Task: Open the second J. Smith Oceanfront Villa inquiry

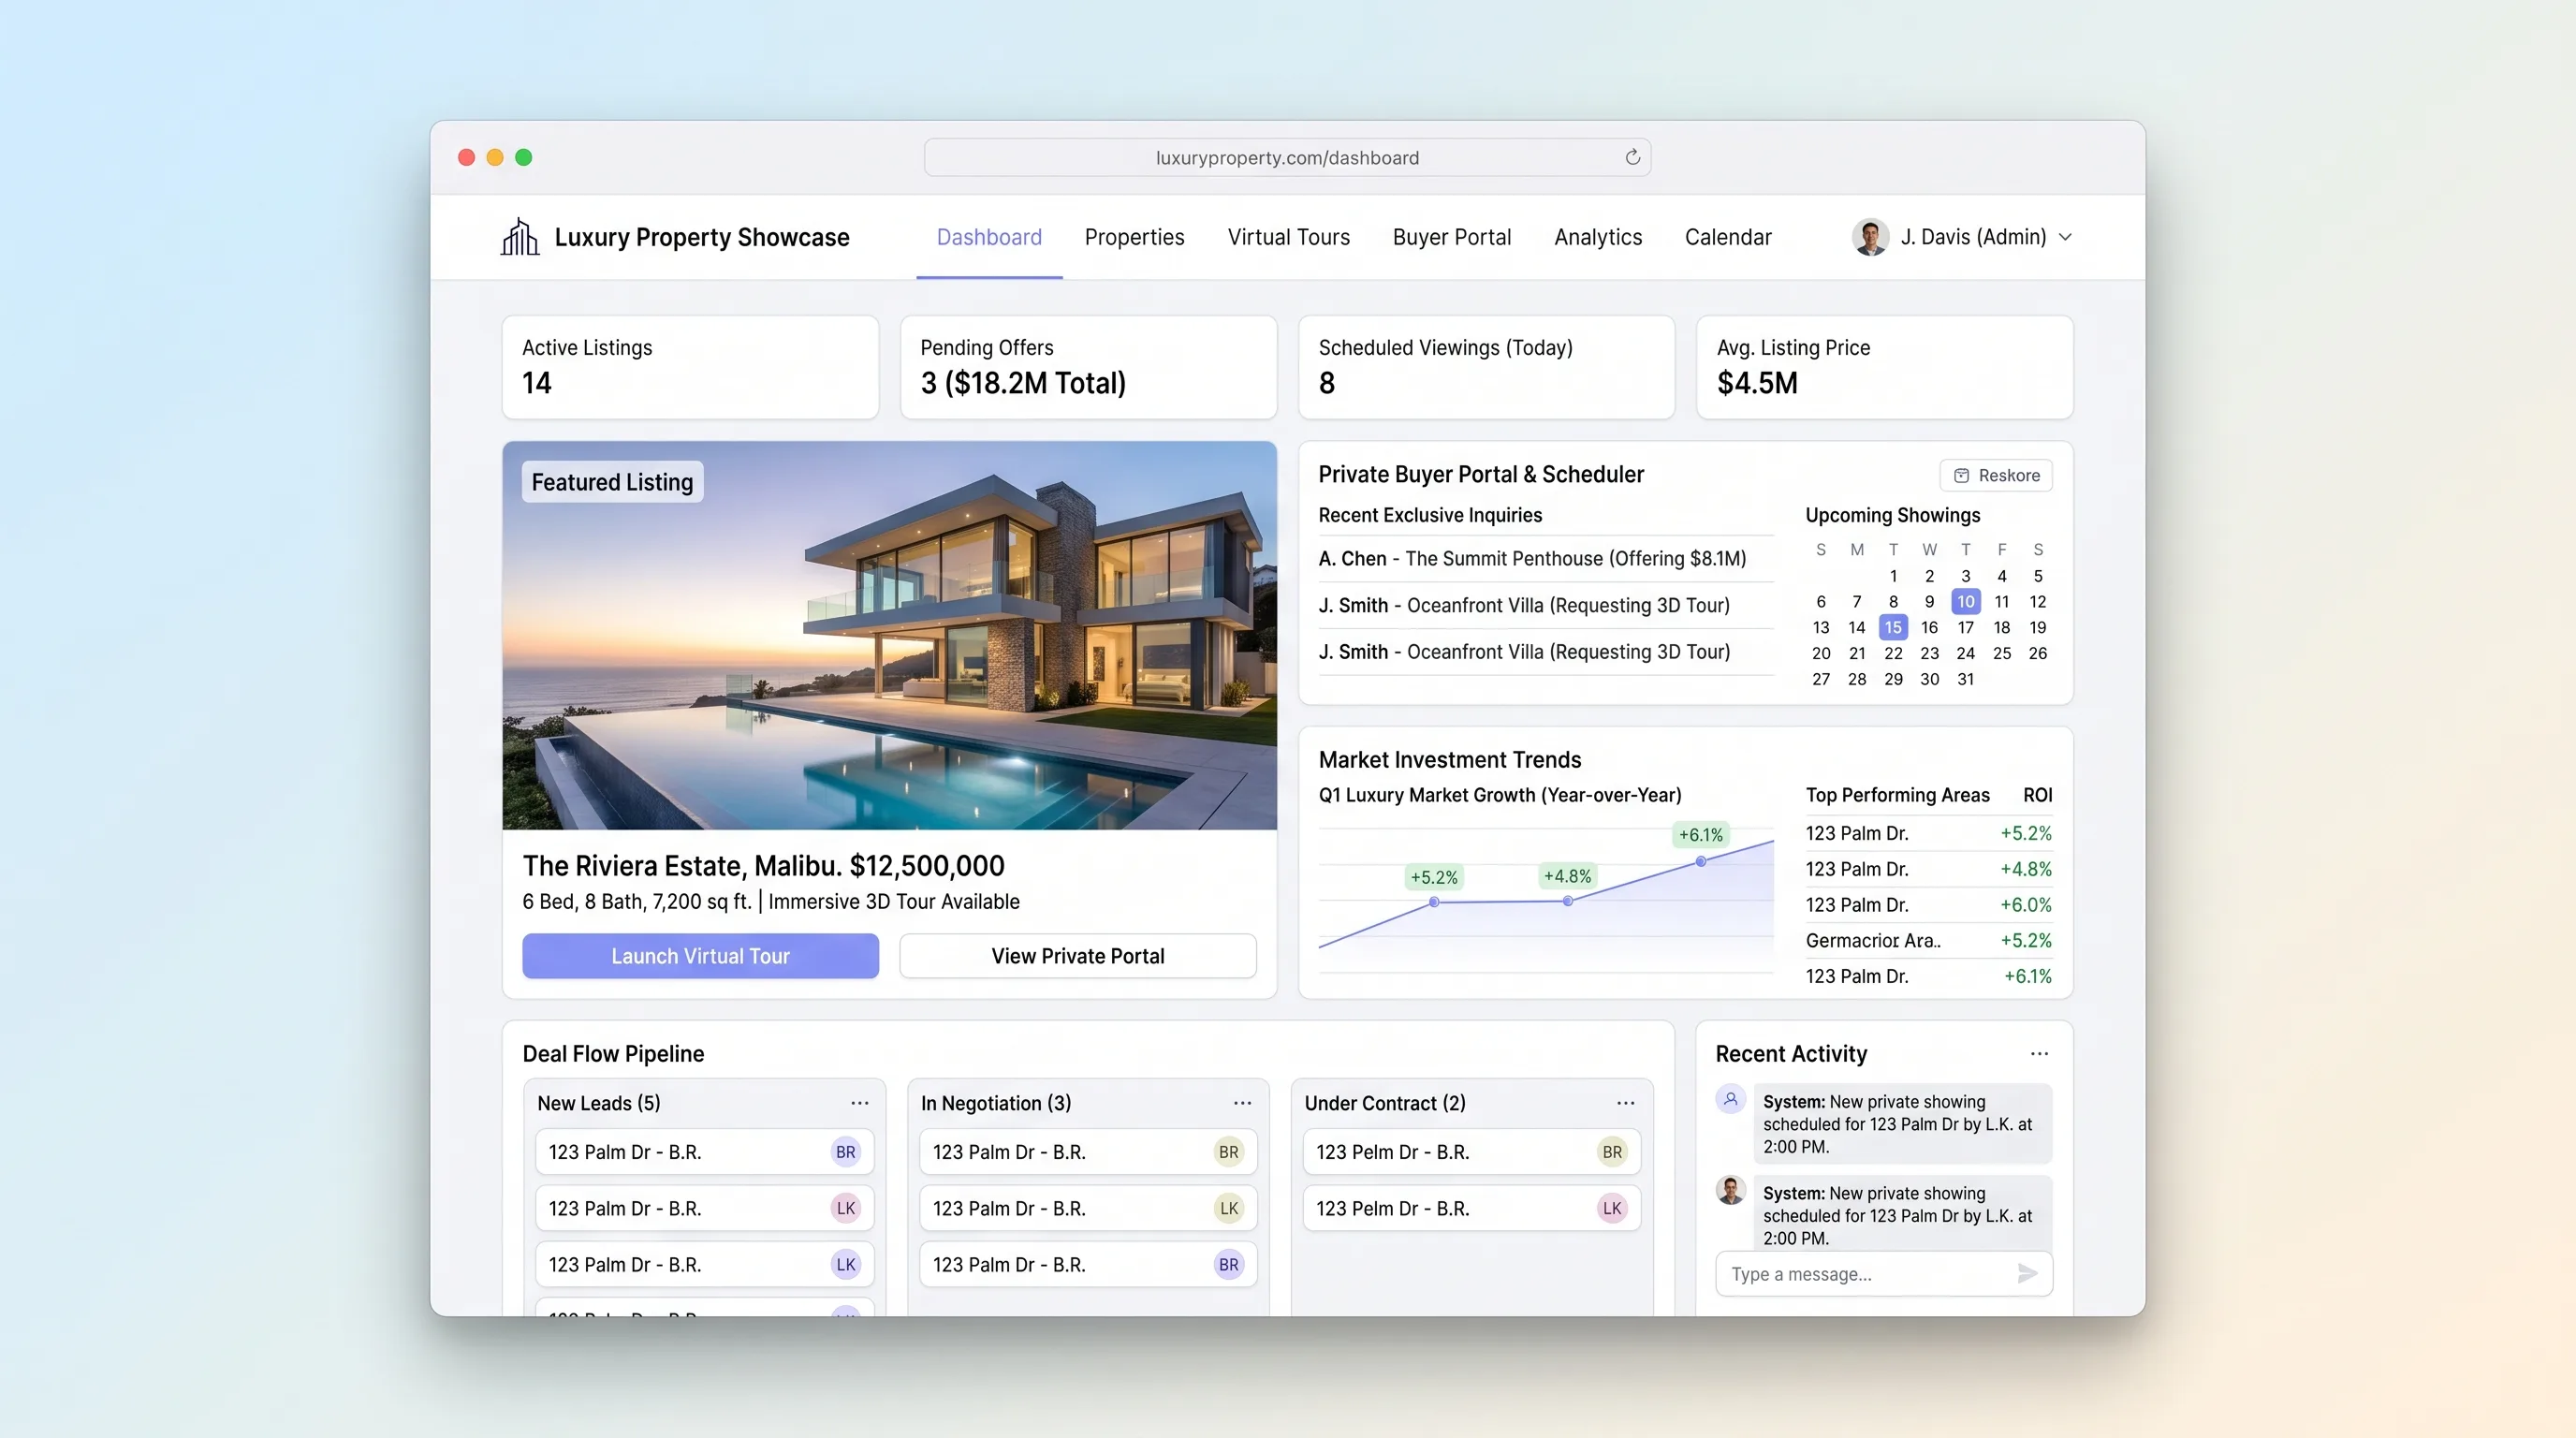Action: [1545, 652]
